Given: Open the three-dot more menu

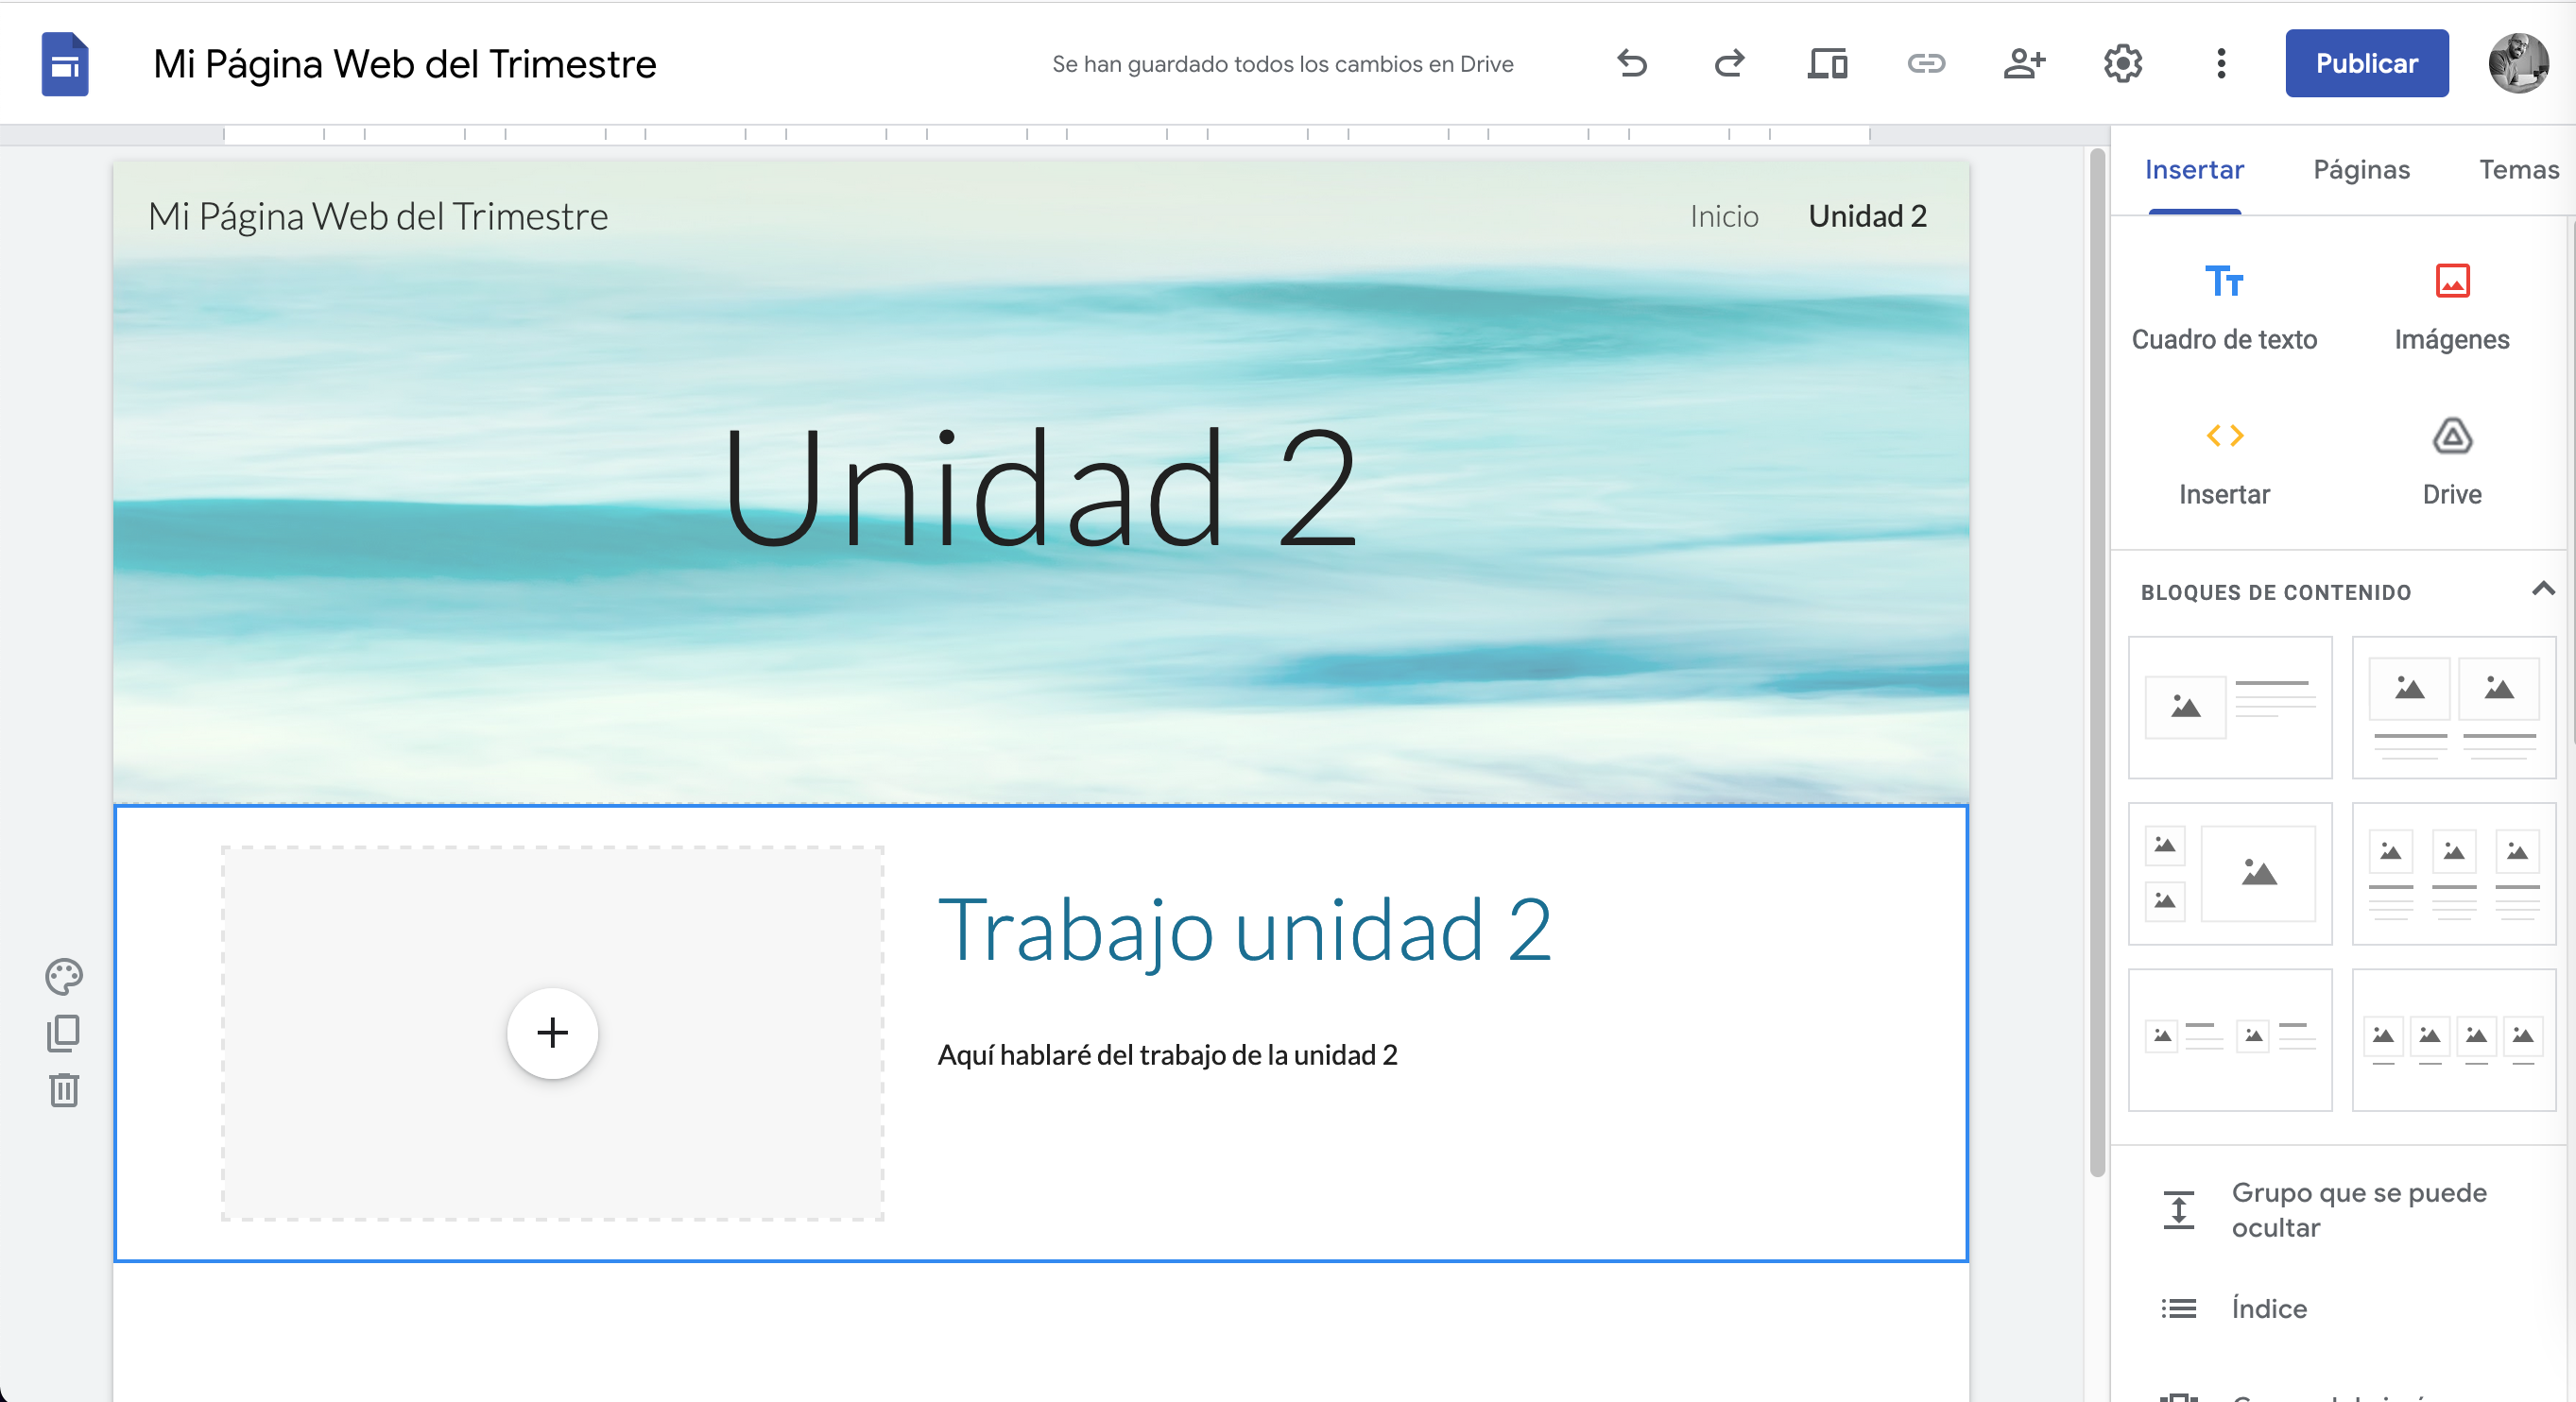Looking at the screenshot, I should click(2221, 63).
